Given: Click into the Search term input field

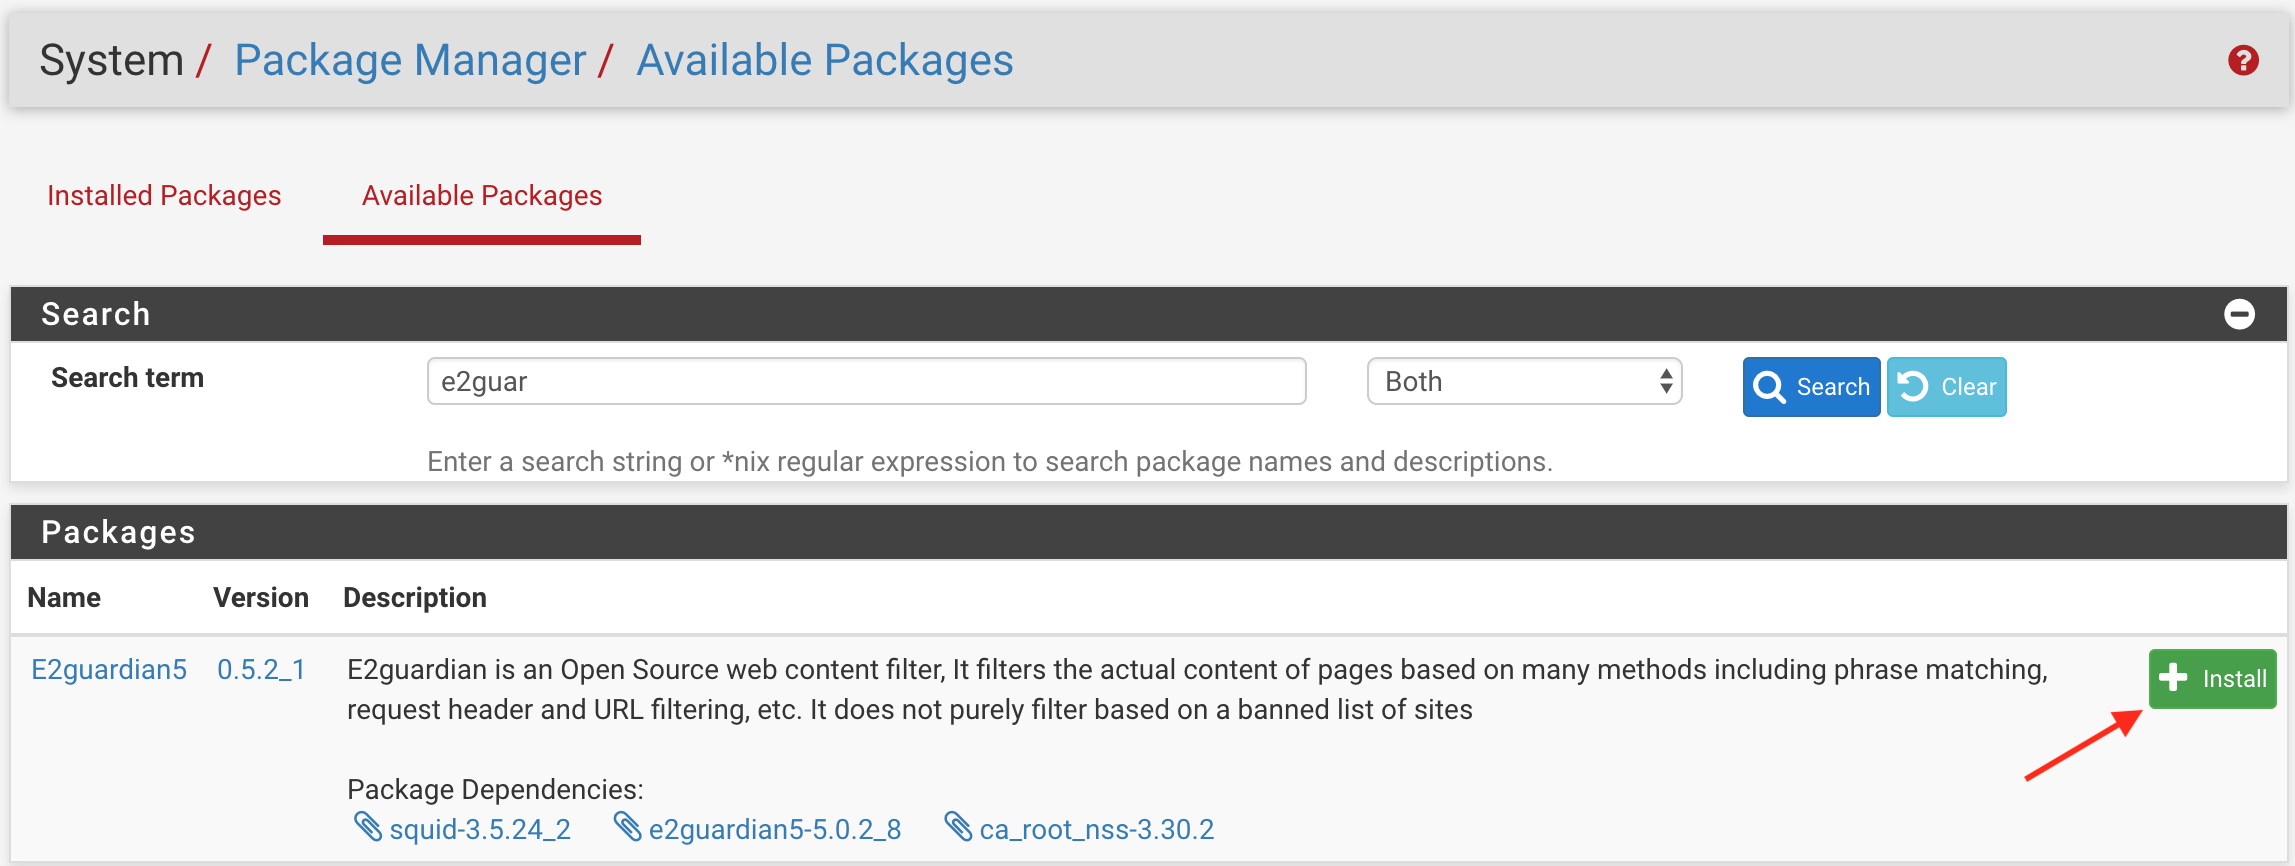Looking at the screenshot, I should (866, 381).
